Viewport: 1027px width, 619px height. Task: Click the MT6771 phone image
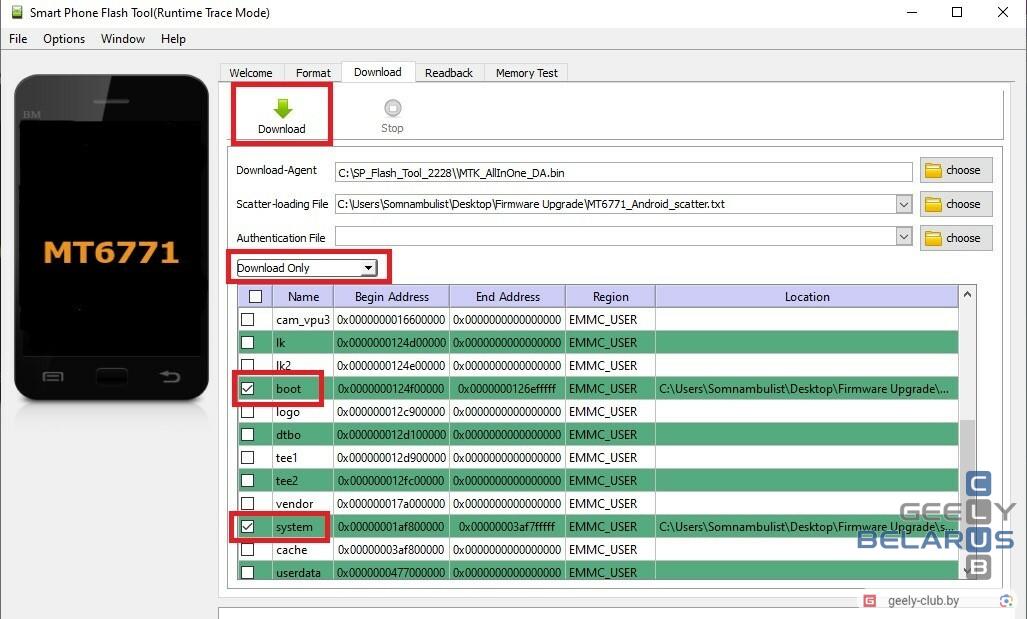coord(111,238)
